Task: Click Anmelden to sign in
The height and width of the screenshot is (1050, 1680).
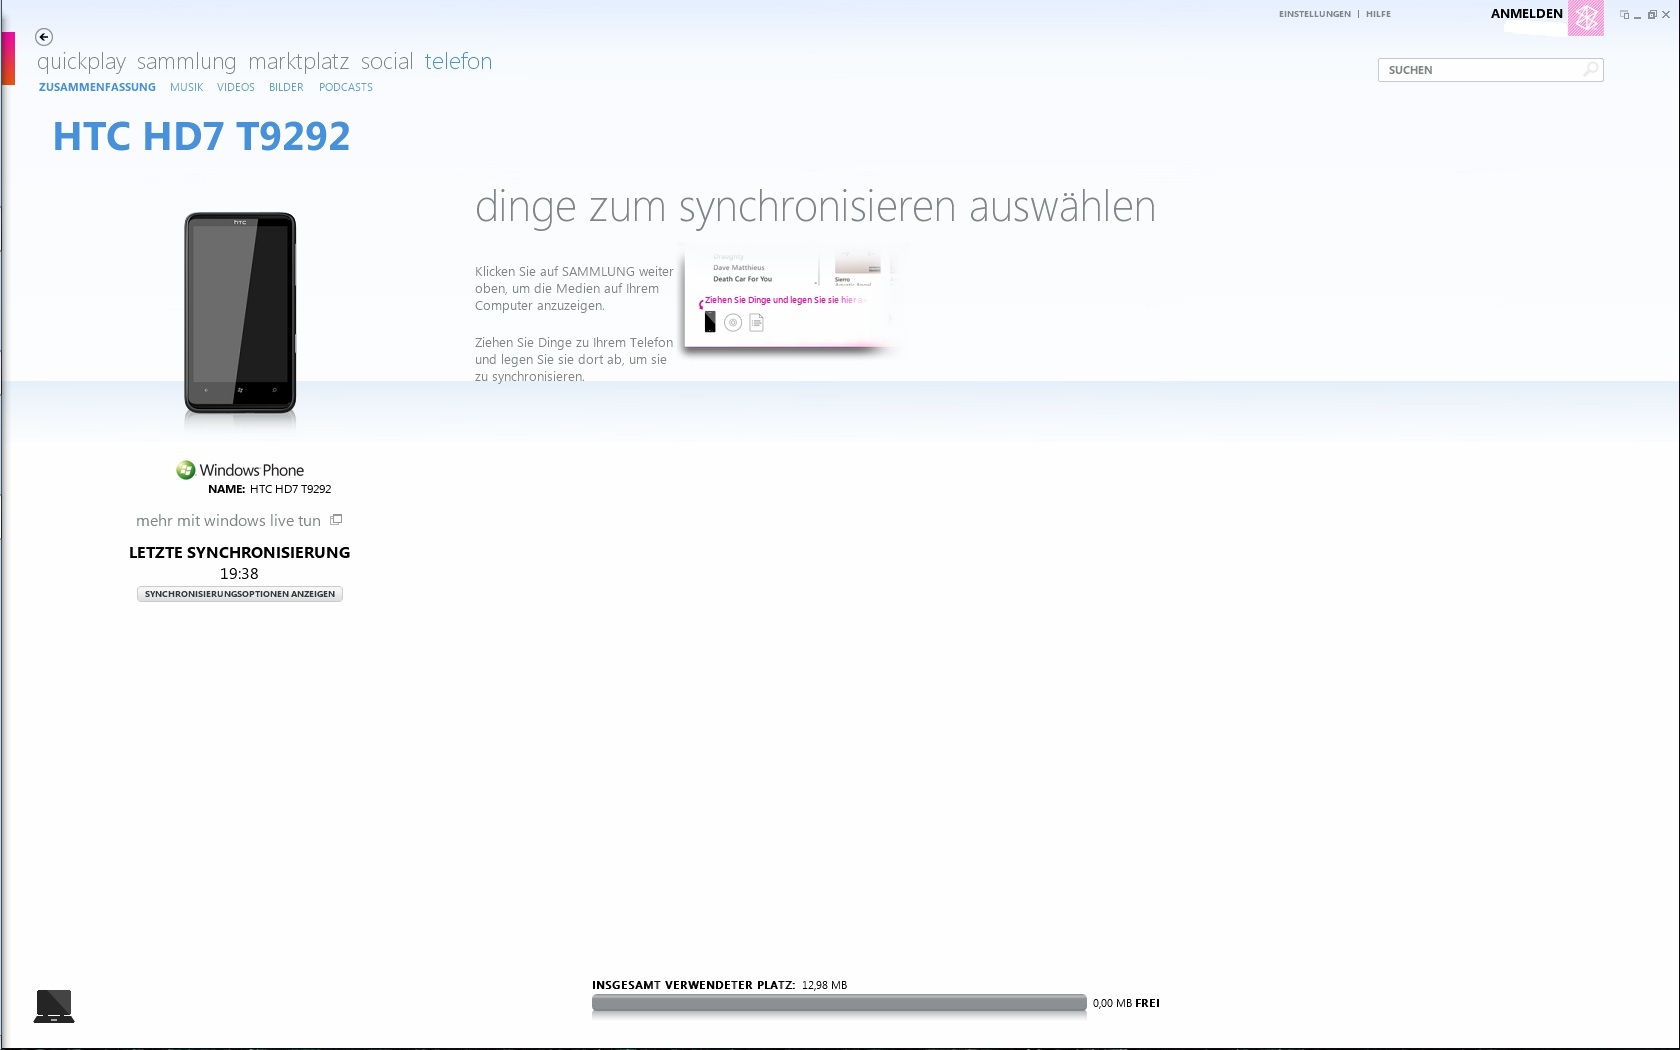Action: (1526, 14)
